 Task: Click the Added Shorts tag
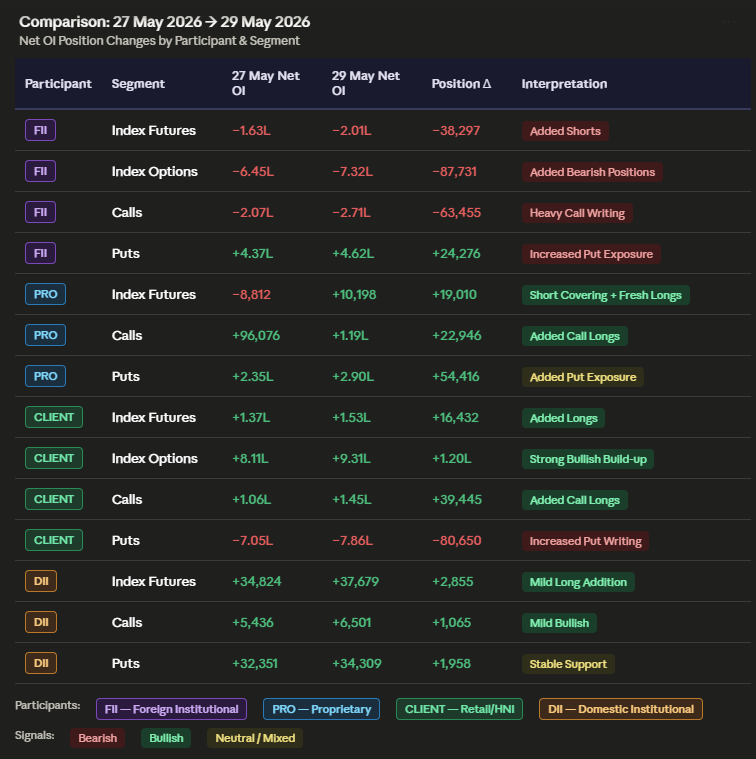tap(565, 131)
